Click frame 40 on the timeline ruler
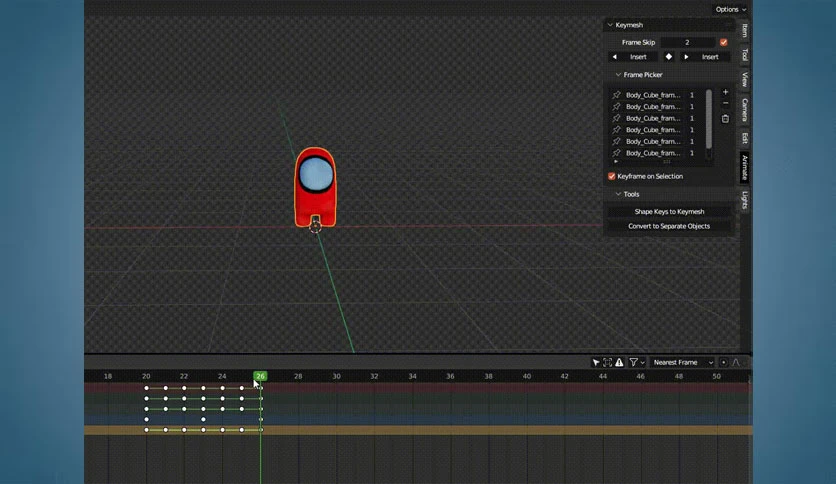836x484 pixels. (527, 376)
